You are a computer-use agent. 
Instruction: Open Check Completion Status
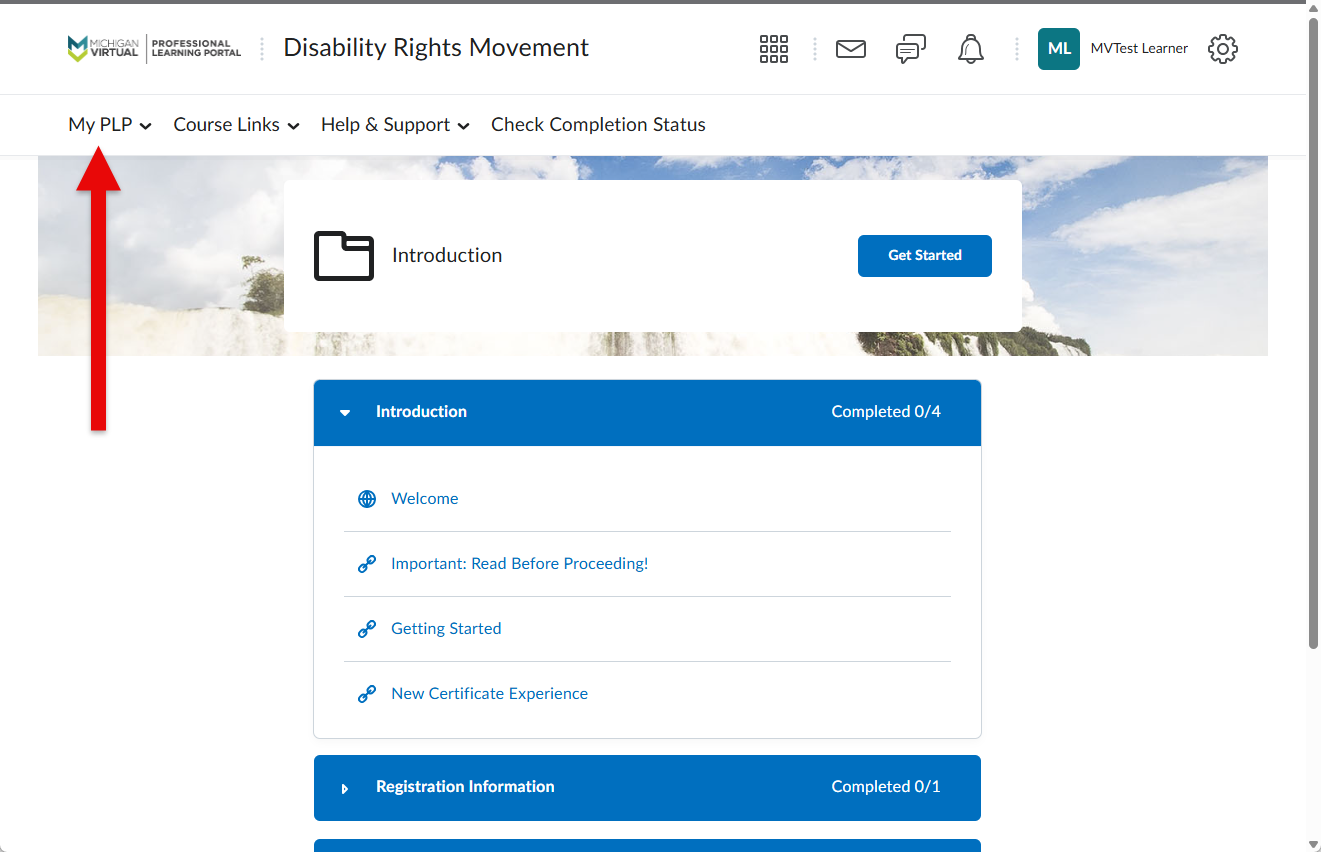pyautogui.click(x=598, y=125)
